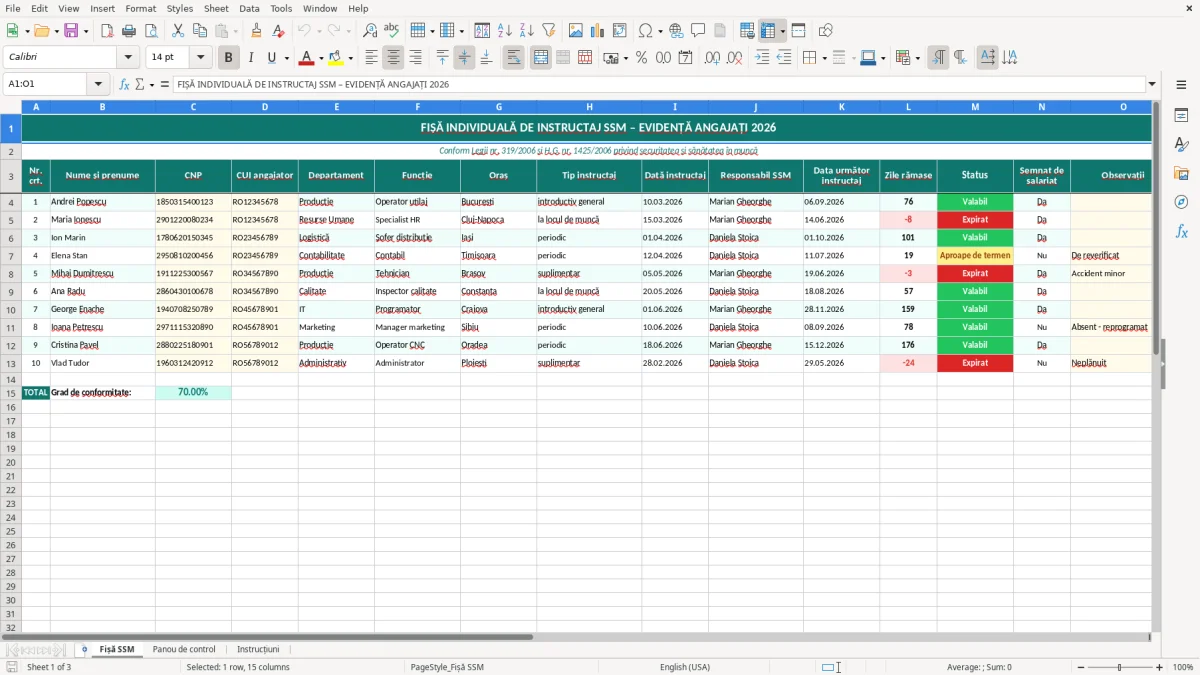Click Sort Ascending icon
The width and height of the screenshot is (1200, 675).
505,31
